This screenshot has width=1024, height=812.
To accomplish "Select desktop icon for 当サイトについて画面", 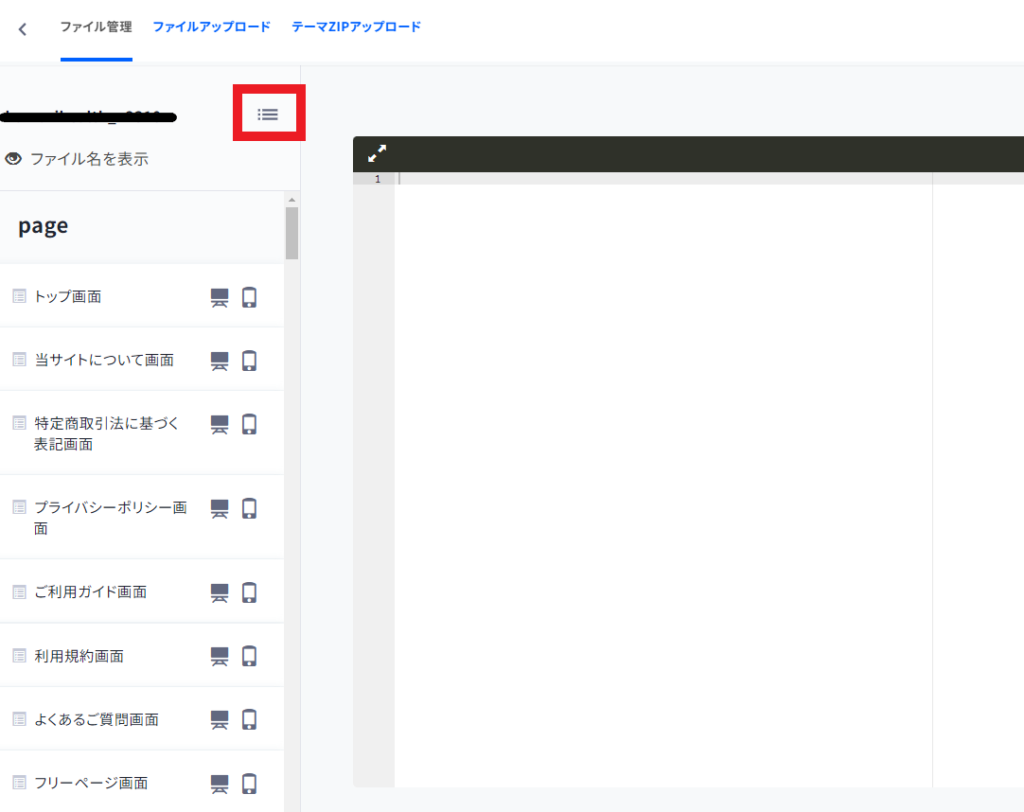I will tap(219, 361).
